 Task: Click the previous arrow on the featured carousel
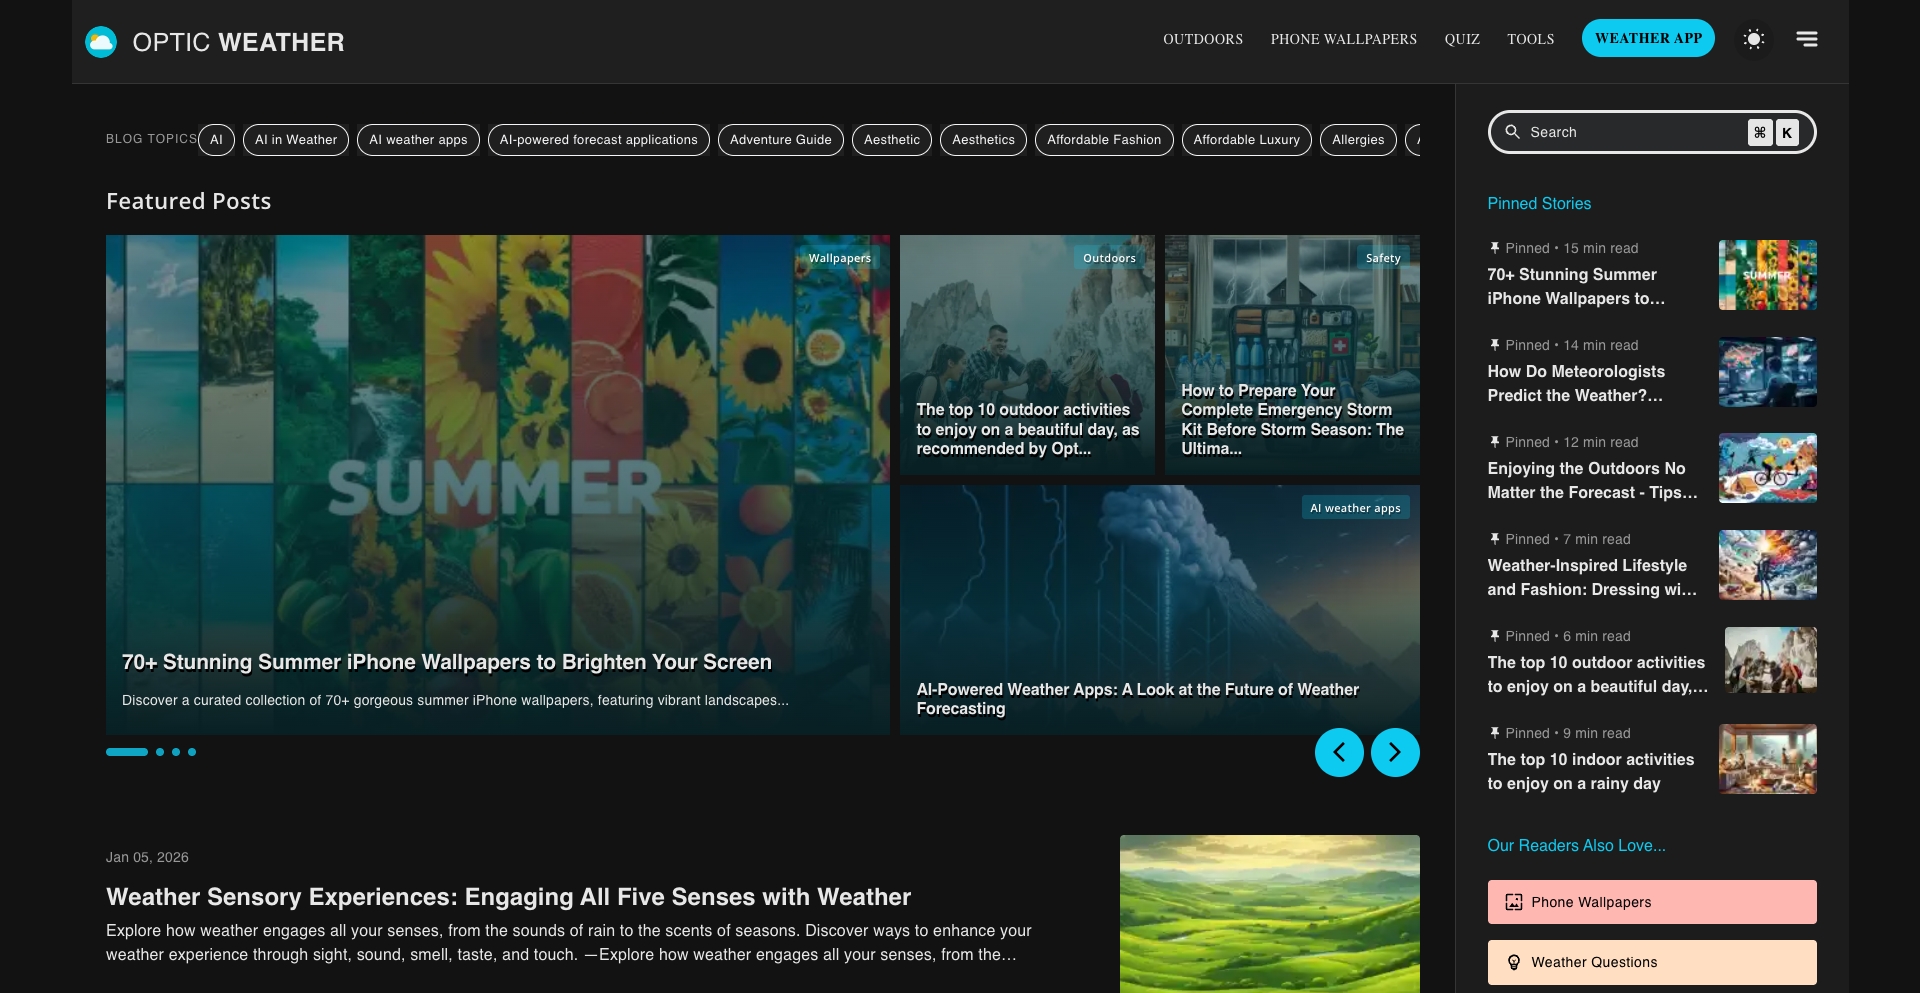click(x=1339, y=752)
